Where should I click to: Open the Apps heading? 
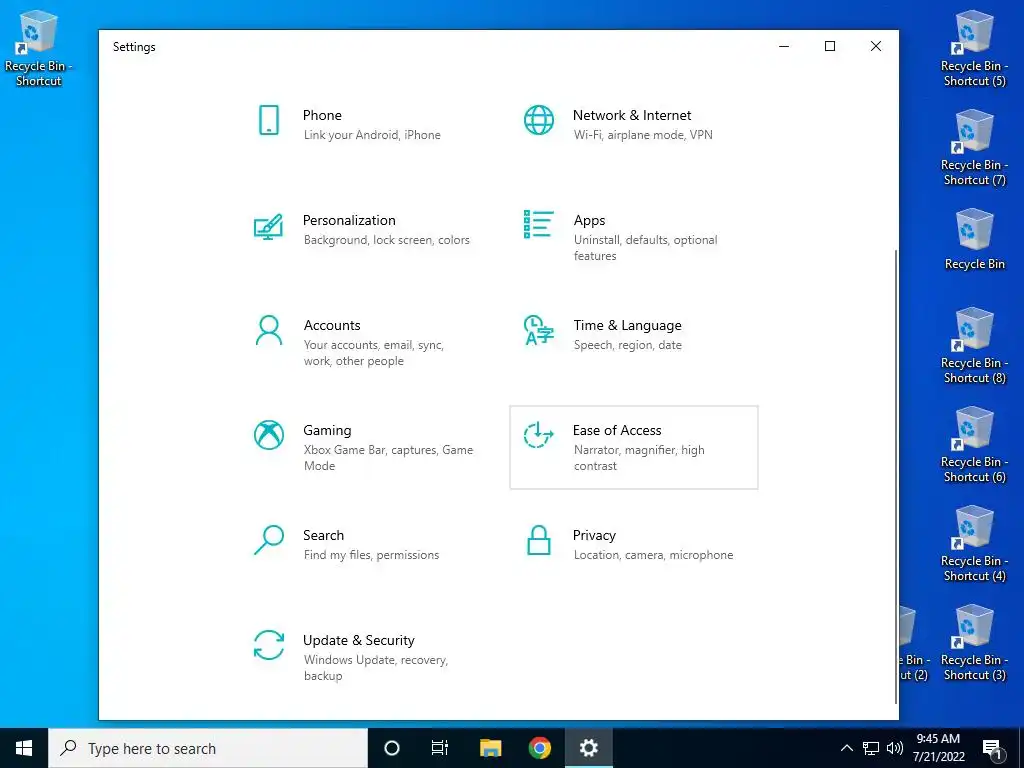pos(590,220)
